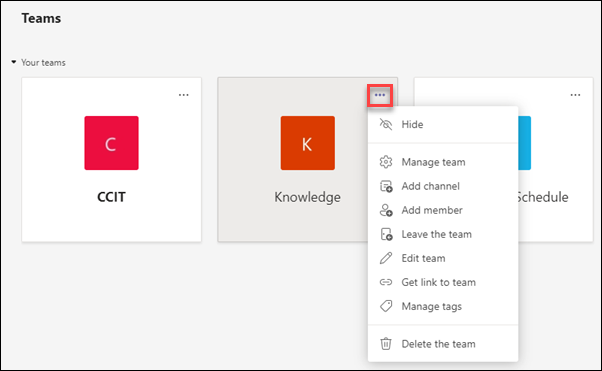Open the CCIT team red avatar
This screenshot has height=371, width=602.
[111, 143]
